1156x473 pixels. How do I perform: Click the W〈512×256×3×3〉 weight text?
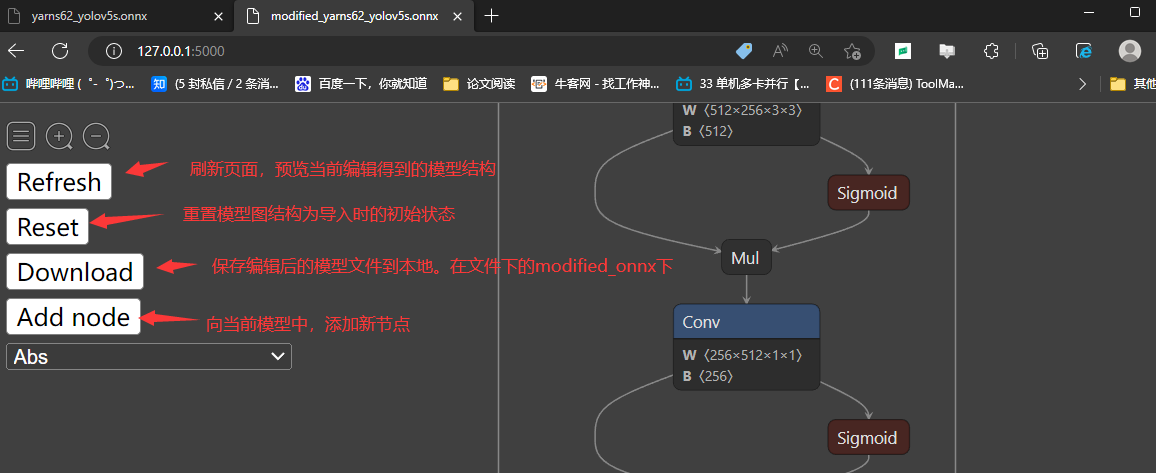[742, 111]
